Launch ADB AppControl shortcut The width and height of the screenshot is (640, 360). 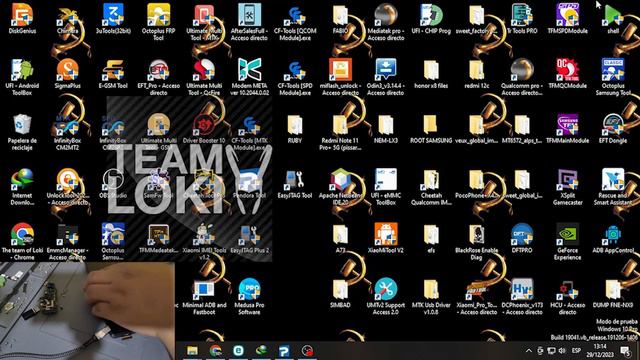tap(613, 234)
